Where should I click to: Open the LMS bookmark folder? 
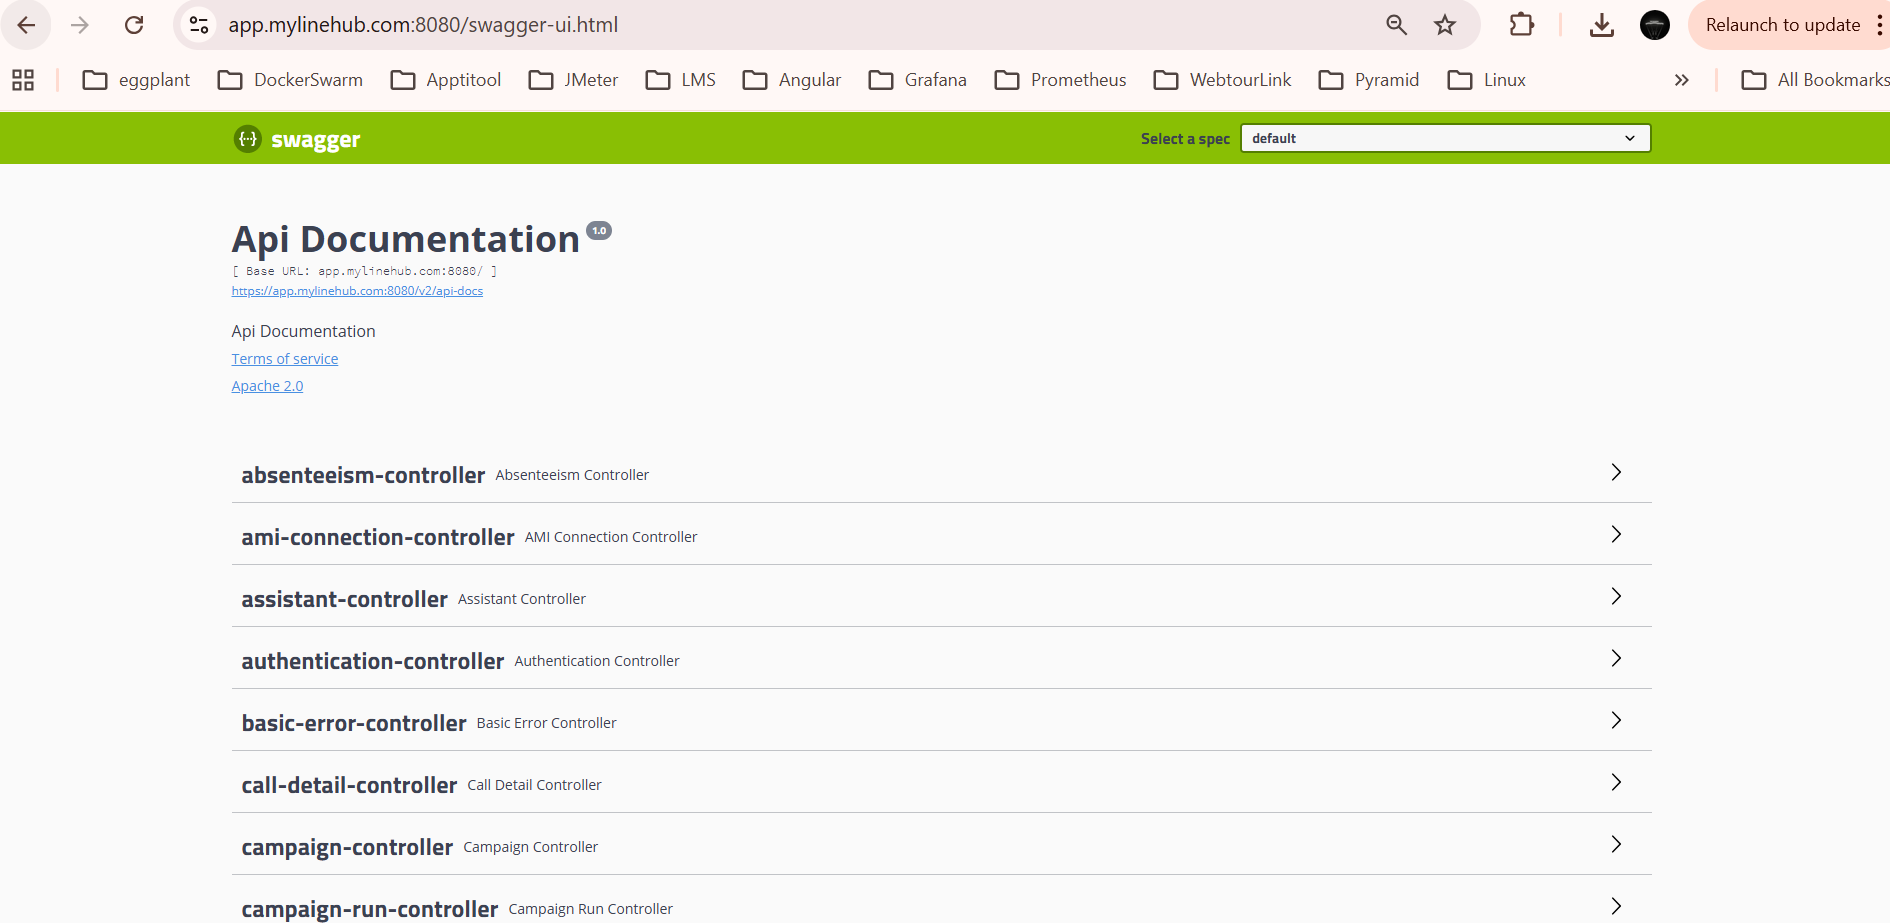(x=681, y=80)
